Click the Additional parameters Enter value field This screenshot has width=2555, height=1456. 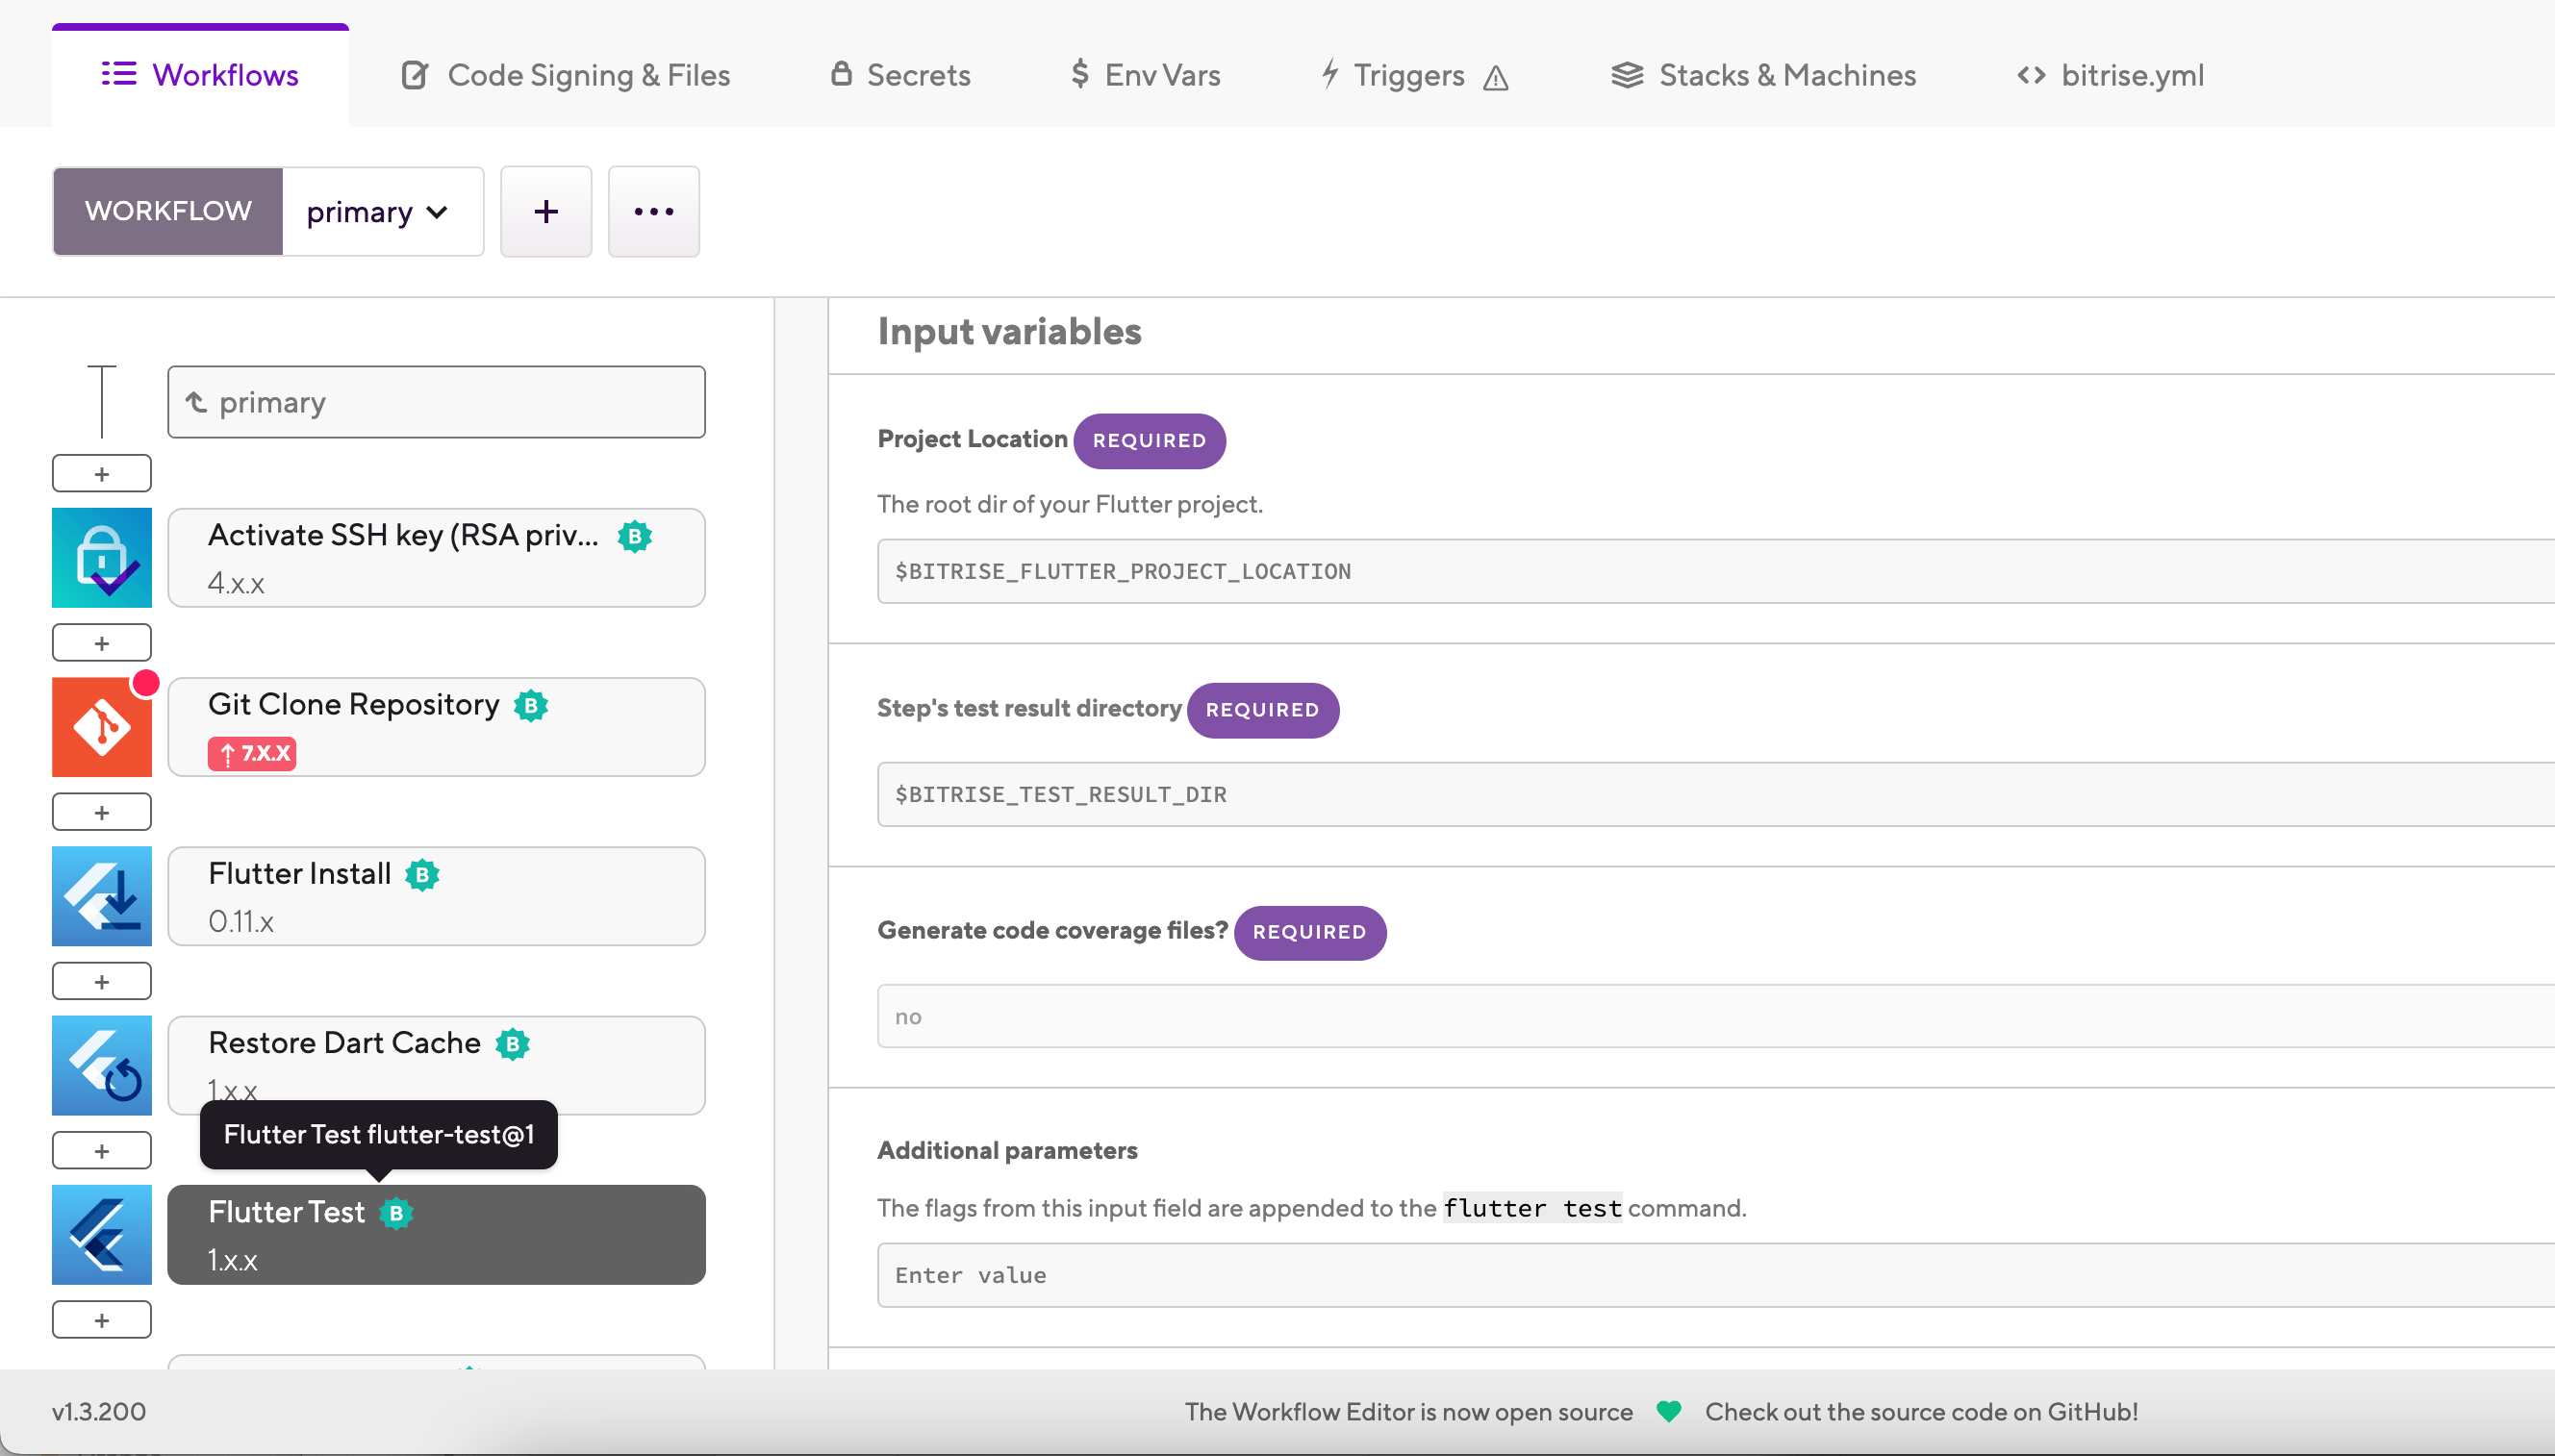(x=1700, y=1274)
